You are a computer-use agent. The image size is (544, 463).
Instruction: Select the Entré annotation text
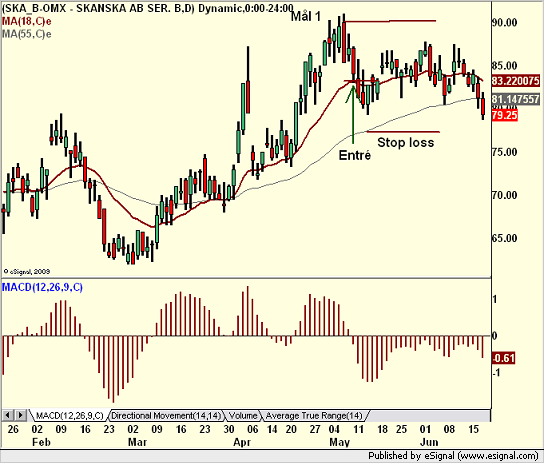[355, 155]
